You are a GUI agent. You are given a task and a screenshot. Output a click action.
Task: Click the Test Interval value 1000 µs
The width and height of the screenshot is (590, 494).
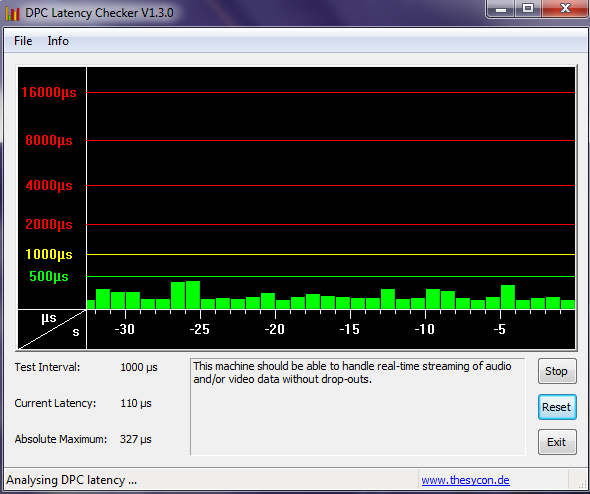pos(139,367)
